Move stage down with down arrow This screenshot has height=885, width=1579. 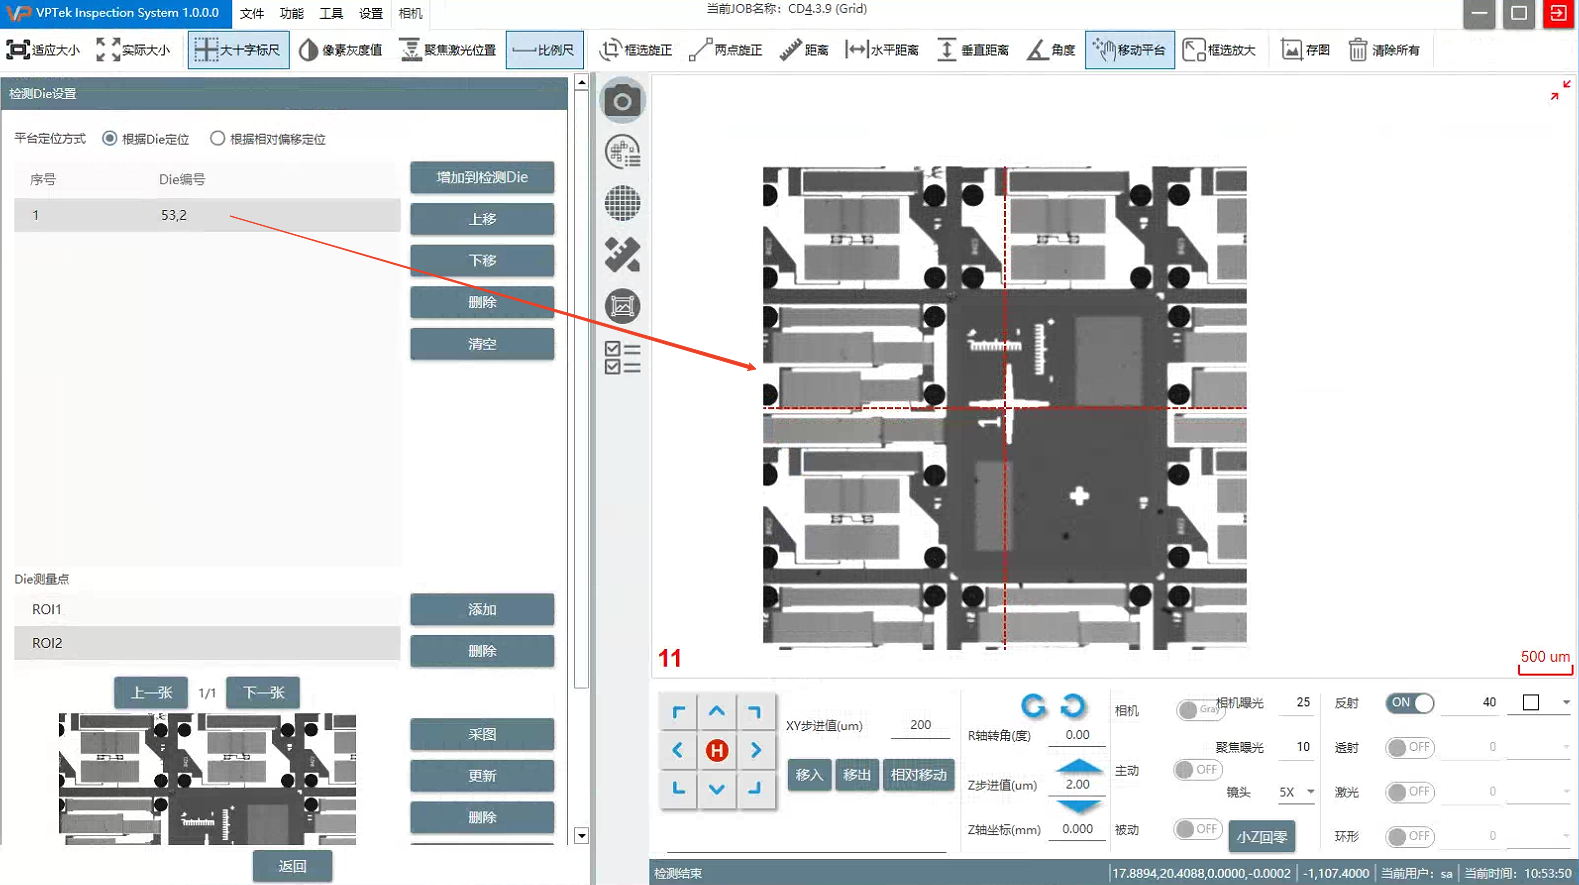pyautogui.click(x=717, y=788)
